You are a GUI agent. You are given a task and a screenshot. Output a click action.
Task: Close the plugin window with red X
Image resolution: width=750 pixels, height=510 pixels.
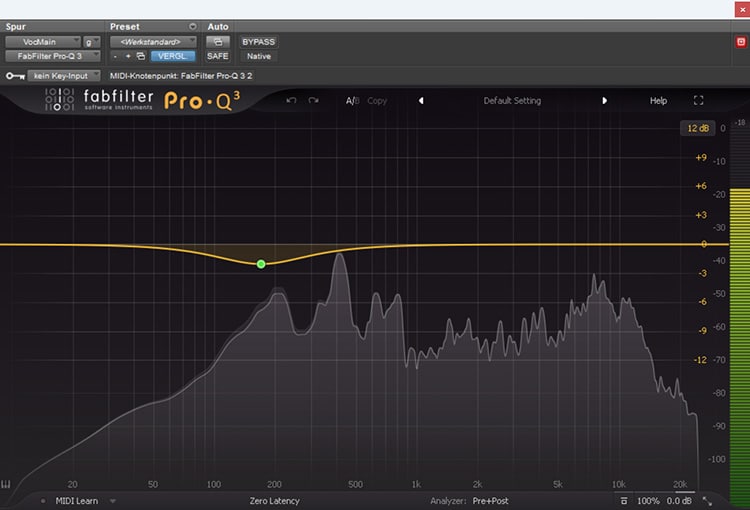[742, 10]
